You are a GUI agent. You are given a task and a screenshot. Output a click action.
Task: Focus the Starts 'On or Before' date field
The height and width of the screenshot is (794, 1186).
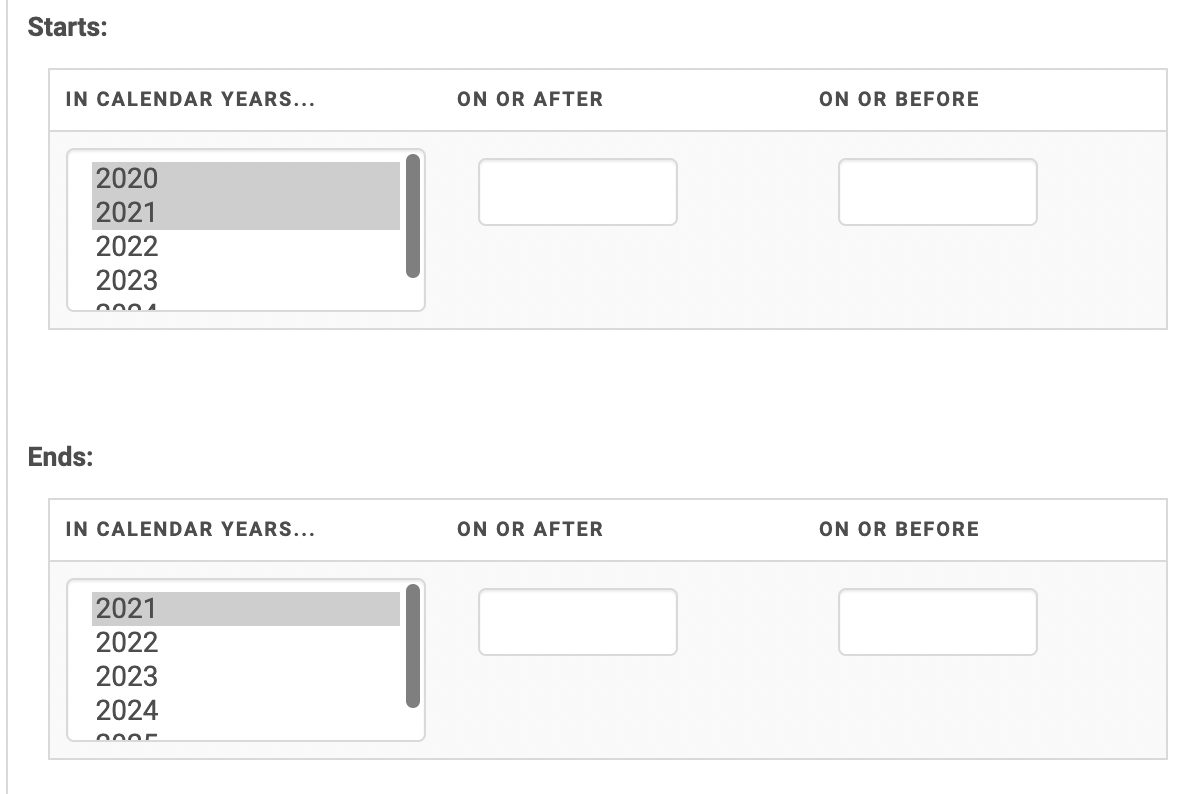pyautogui.click(x=937, y=192)
